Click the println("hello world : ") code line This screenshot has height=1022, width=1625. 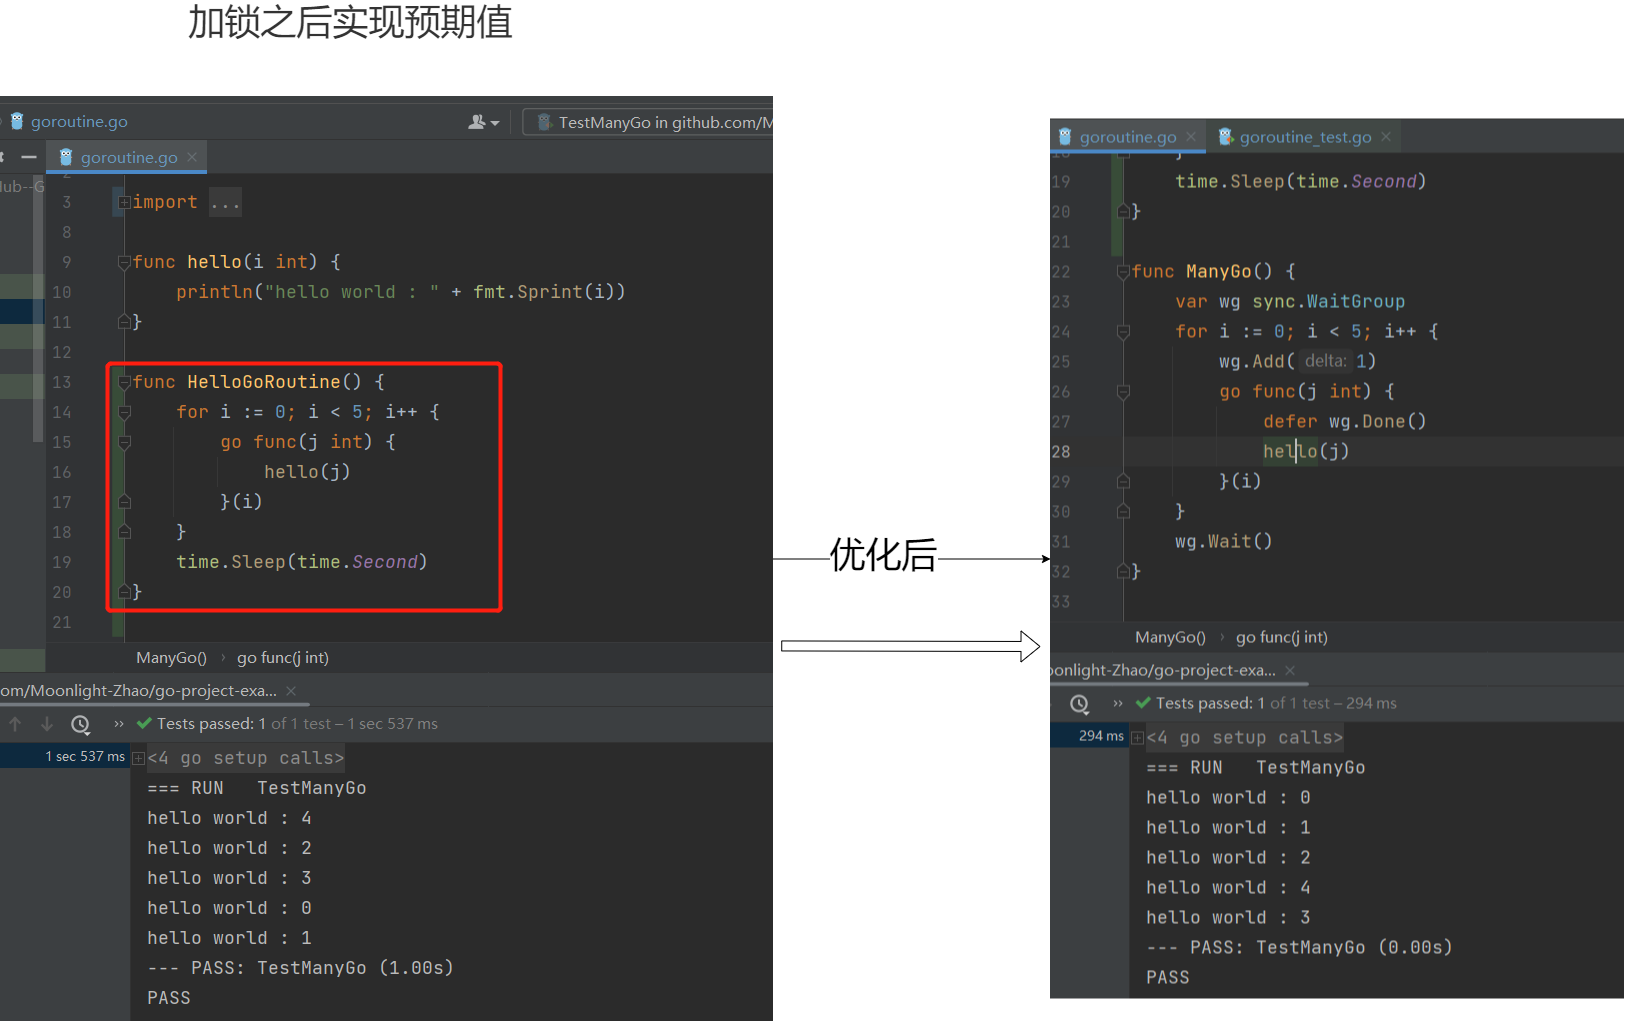(400, 292)
